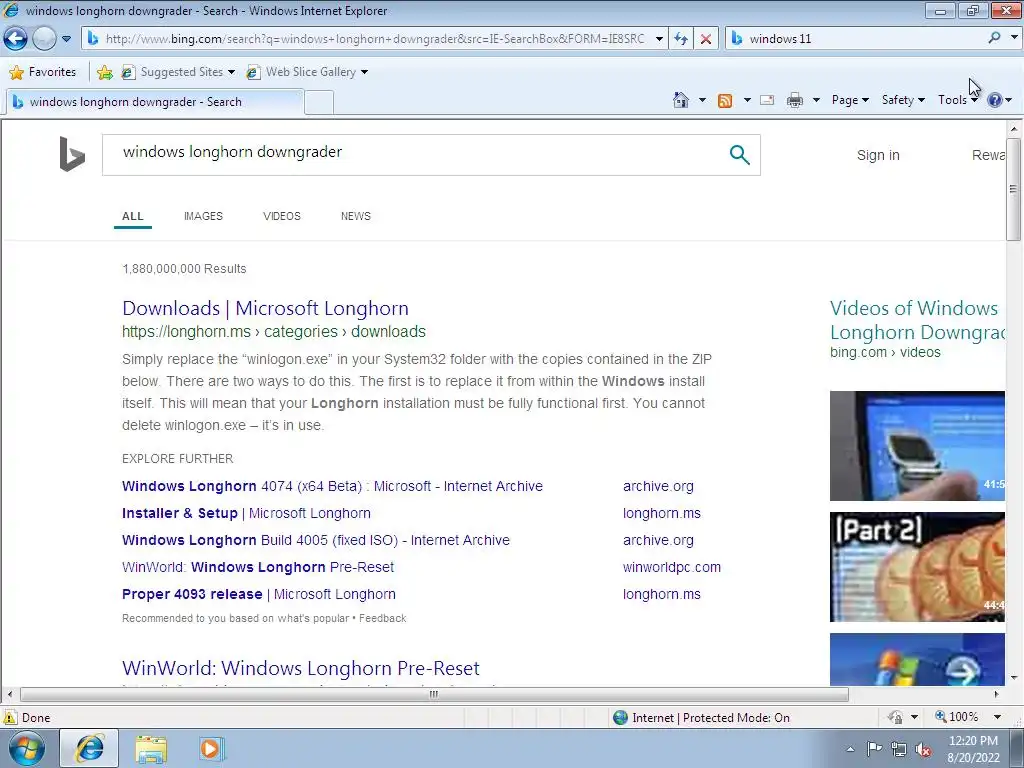Expand the Home button dropdown arrow
The height and width of the screenshot is (768, 1024).
click(x=702, y=100)
